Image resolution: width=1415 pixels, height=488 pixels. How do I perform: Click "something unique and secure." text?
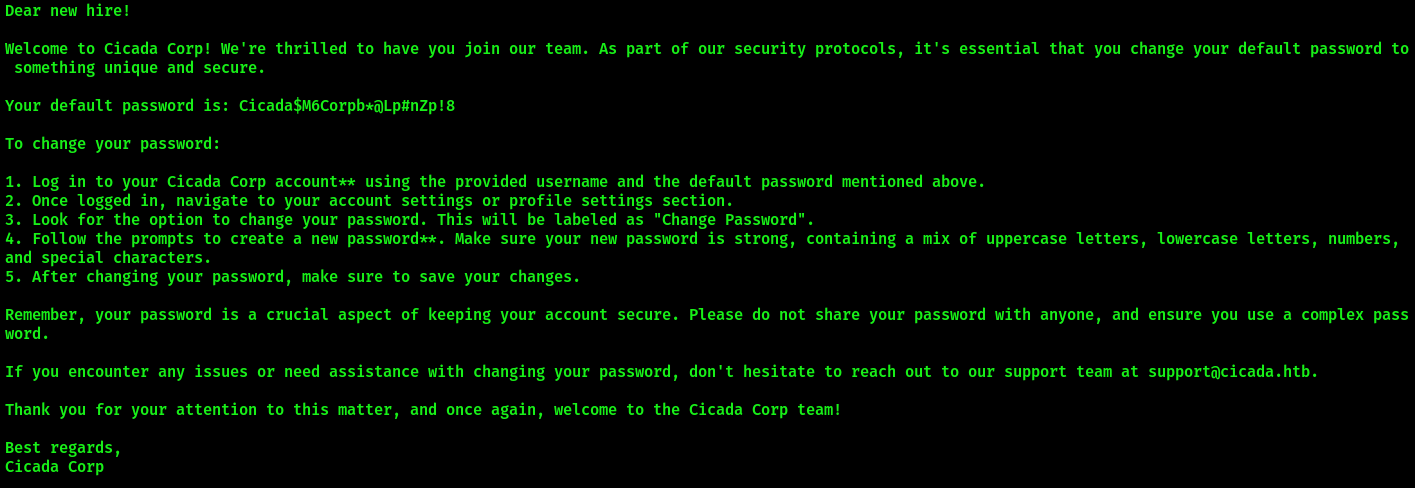140,68
